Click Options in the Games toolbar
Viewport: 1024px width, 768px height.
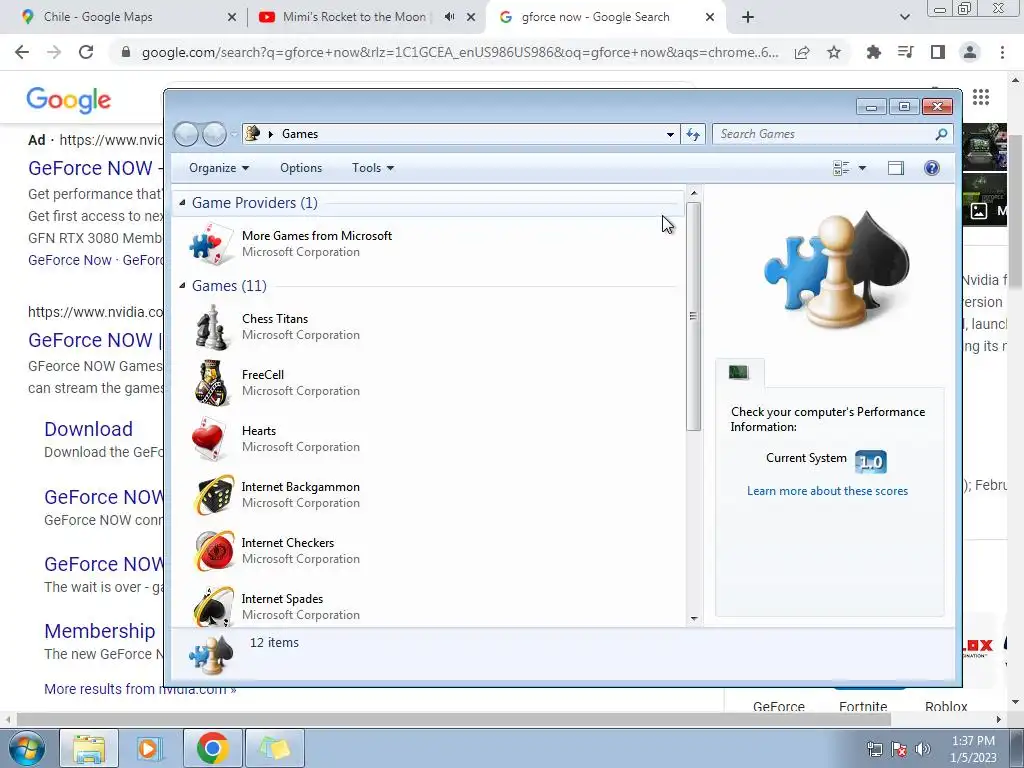tap(301, 168)
